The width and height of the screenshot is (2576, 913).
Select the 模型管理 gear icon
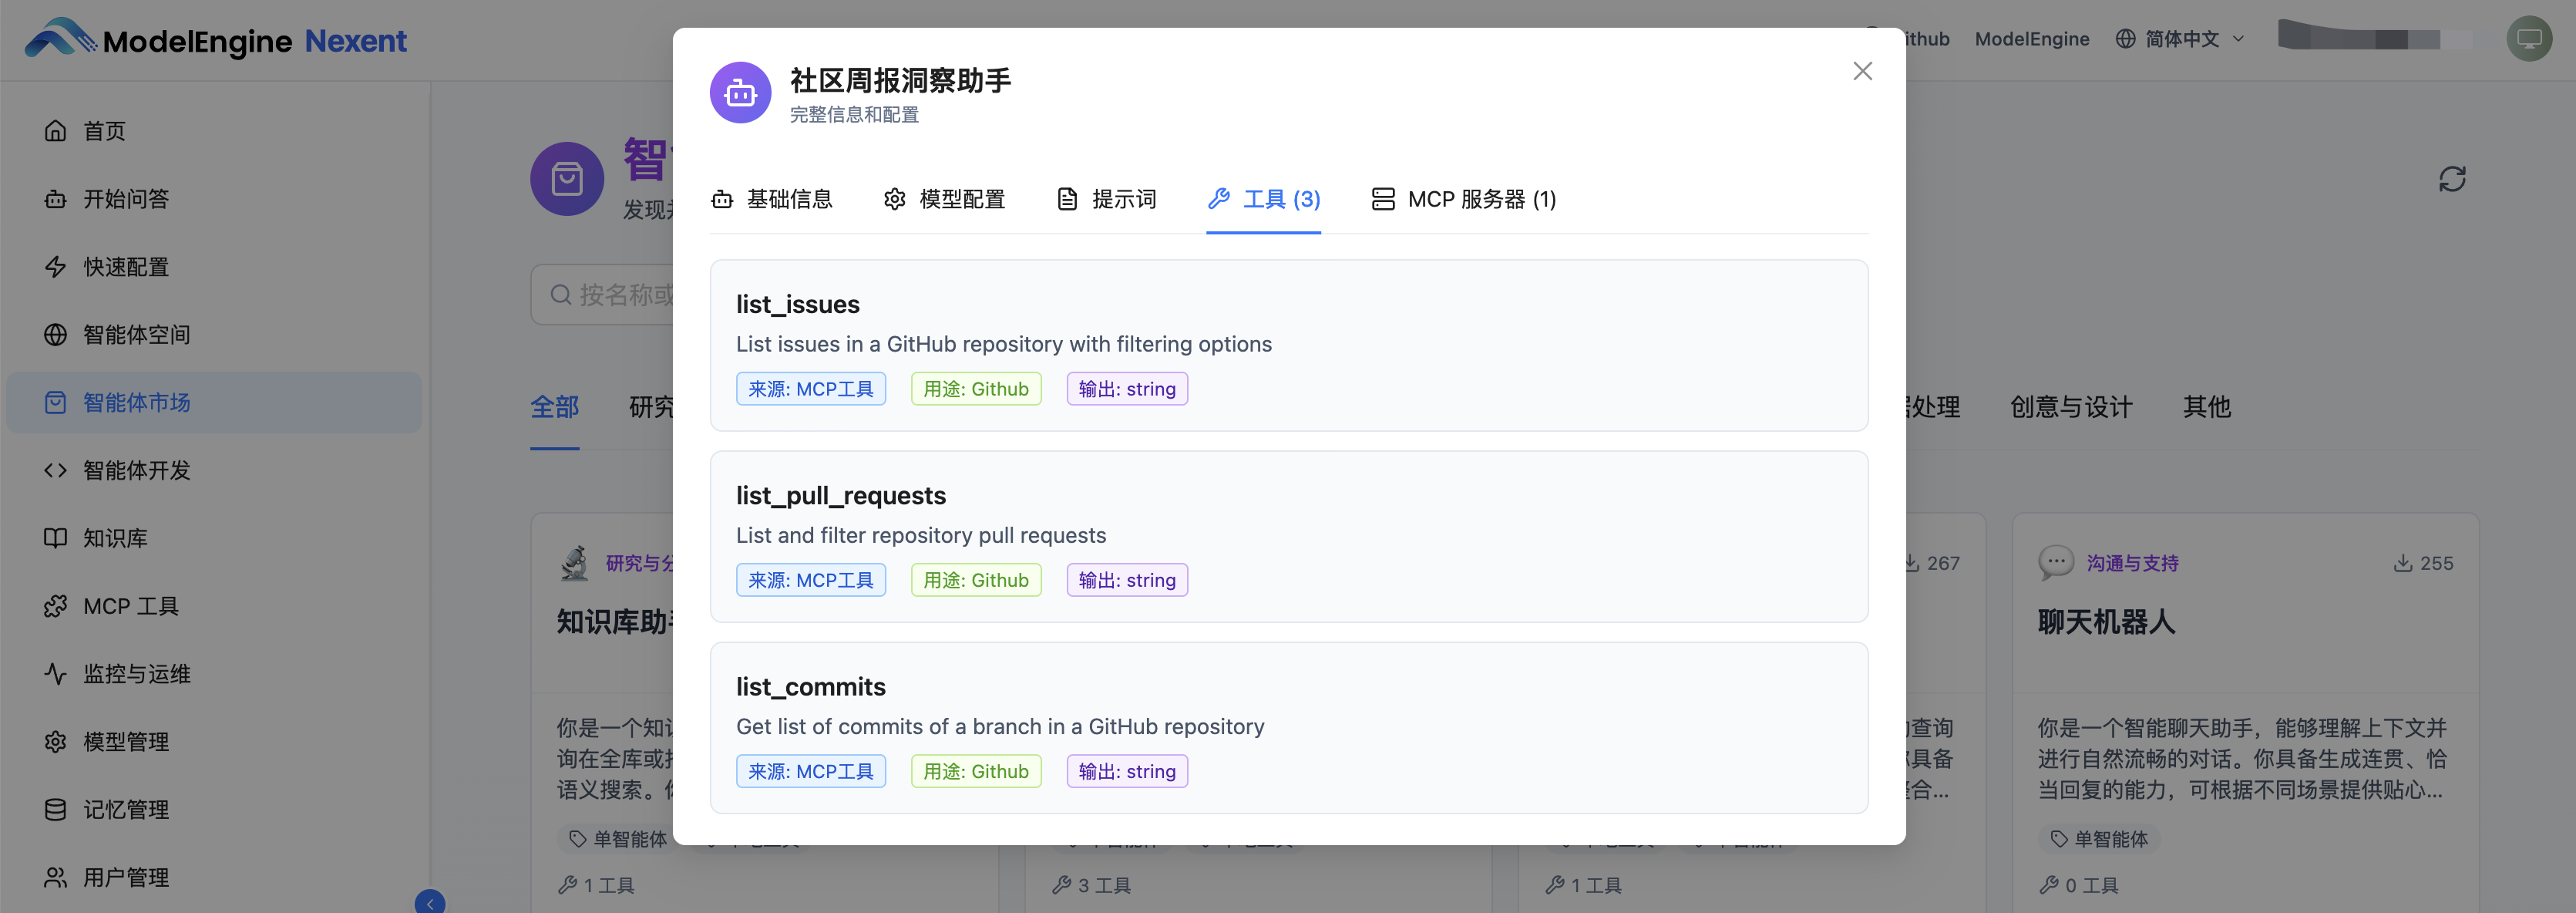point(56,741)
